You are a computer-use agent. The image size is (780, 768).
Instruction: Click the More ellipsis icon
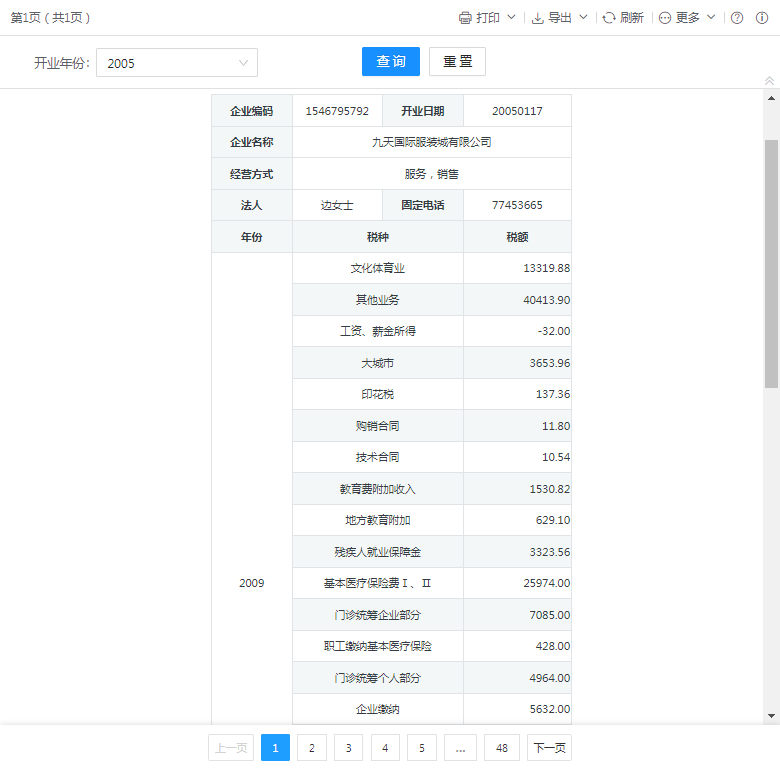665,18
